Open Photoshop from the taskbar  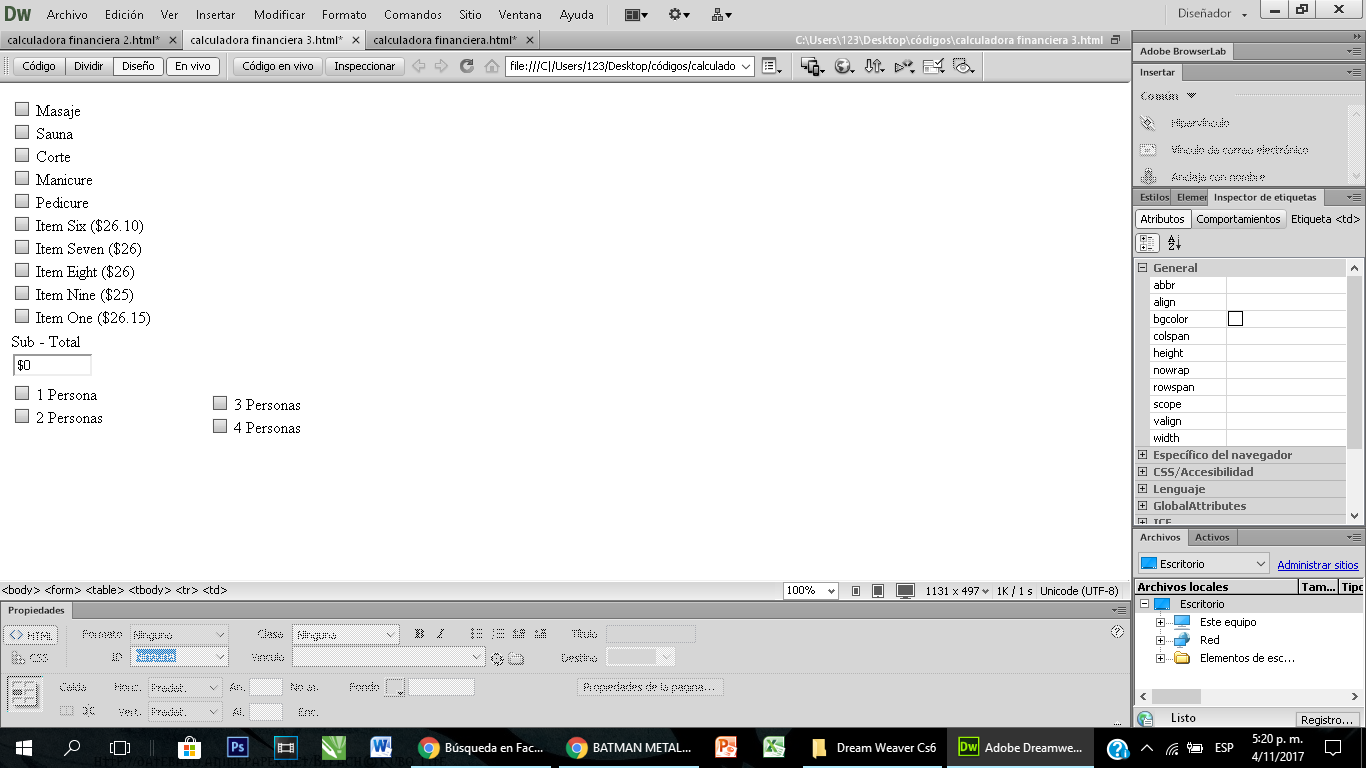click(237, 747)
